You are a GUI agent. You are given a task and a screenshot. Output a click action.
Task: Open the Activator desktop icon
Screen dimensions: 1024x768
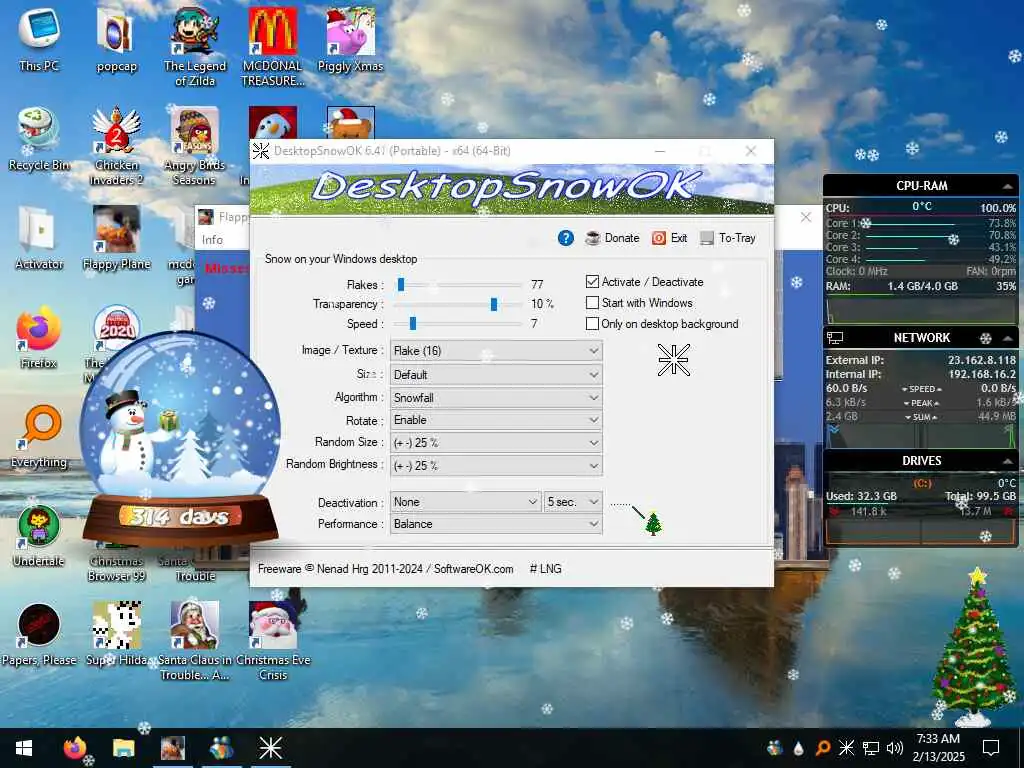[39, 238]
